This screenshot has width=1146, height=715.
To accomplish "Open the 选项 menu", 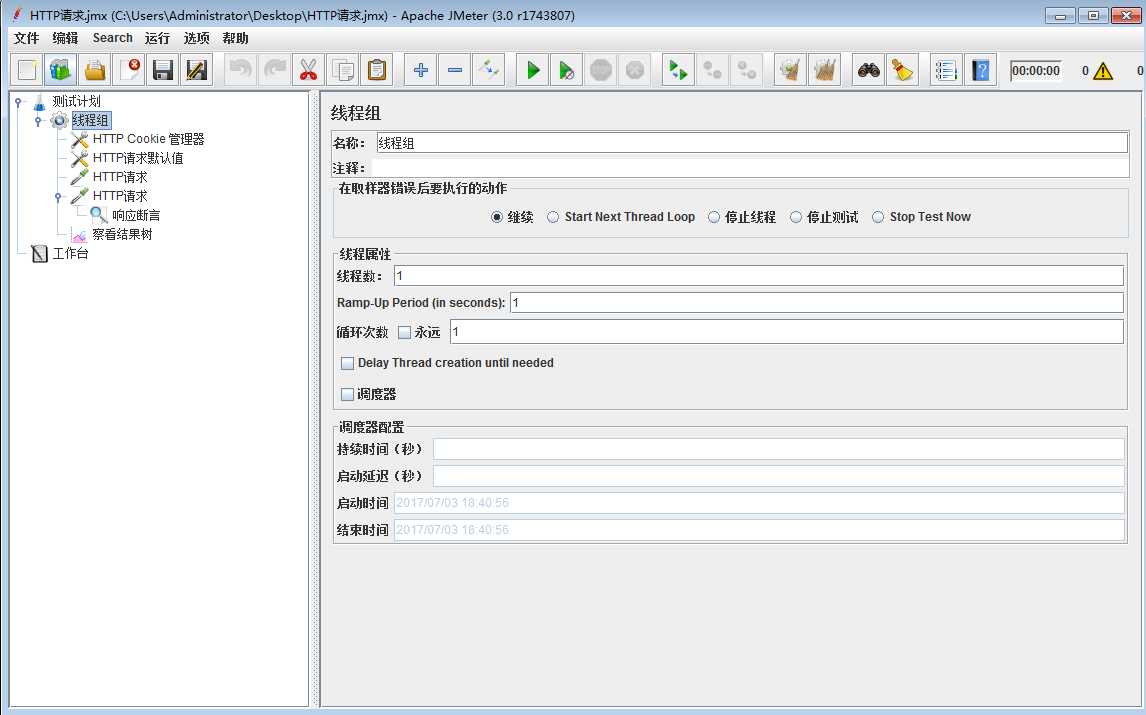I will pos(197,38).
